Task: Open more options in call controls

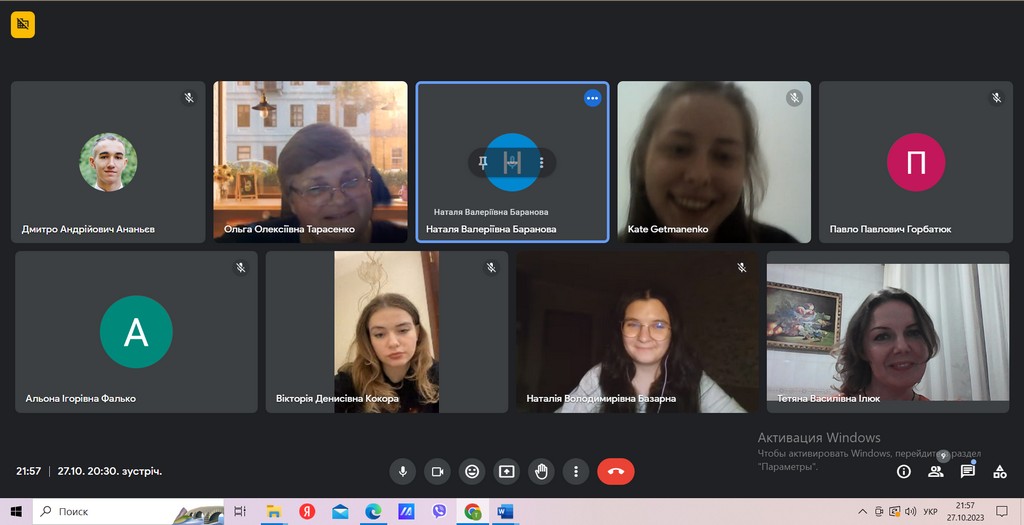Action: pyautogui.click(x=576, y=471)
